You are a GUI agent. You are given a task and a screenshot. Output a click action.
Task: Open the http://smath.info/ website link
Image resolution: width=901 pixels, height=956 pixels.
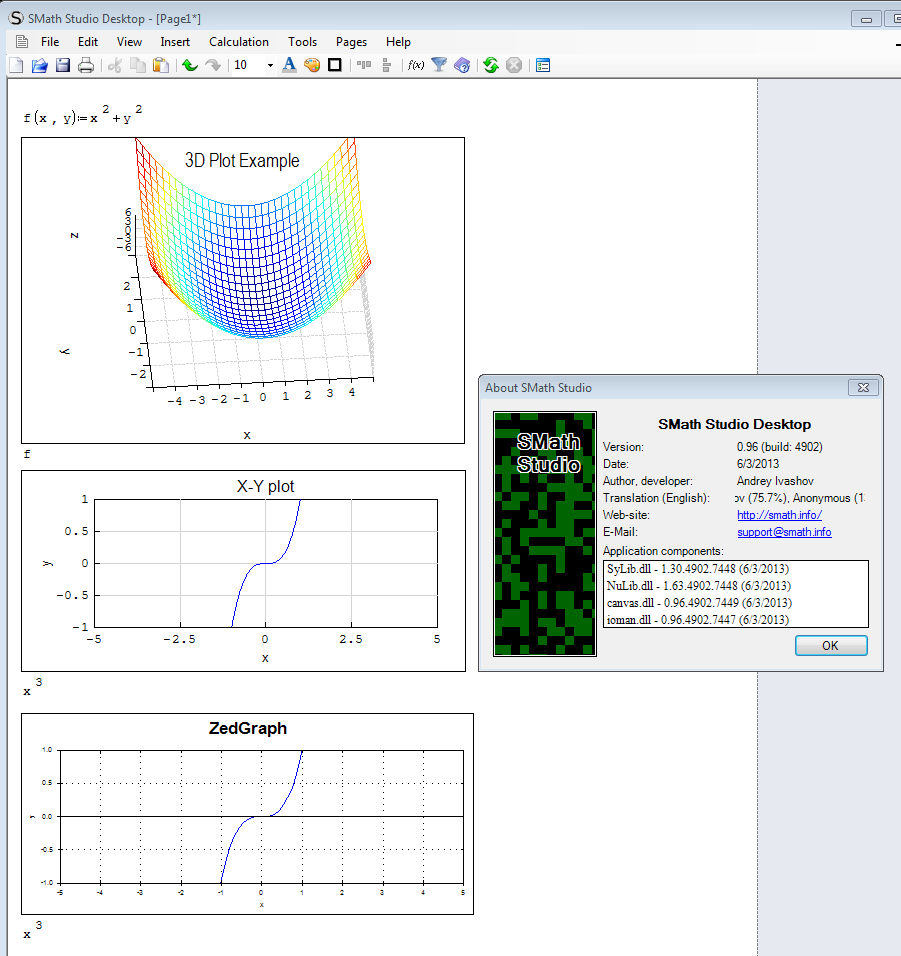(x=779, y=515)
